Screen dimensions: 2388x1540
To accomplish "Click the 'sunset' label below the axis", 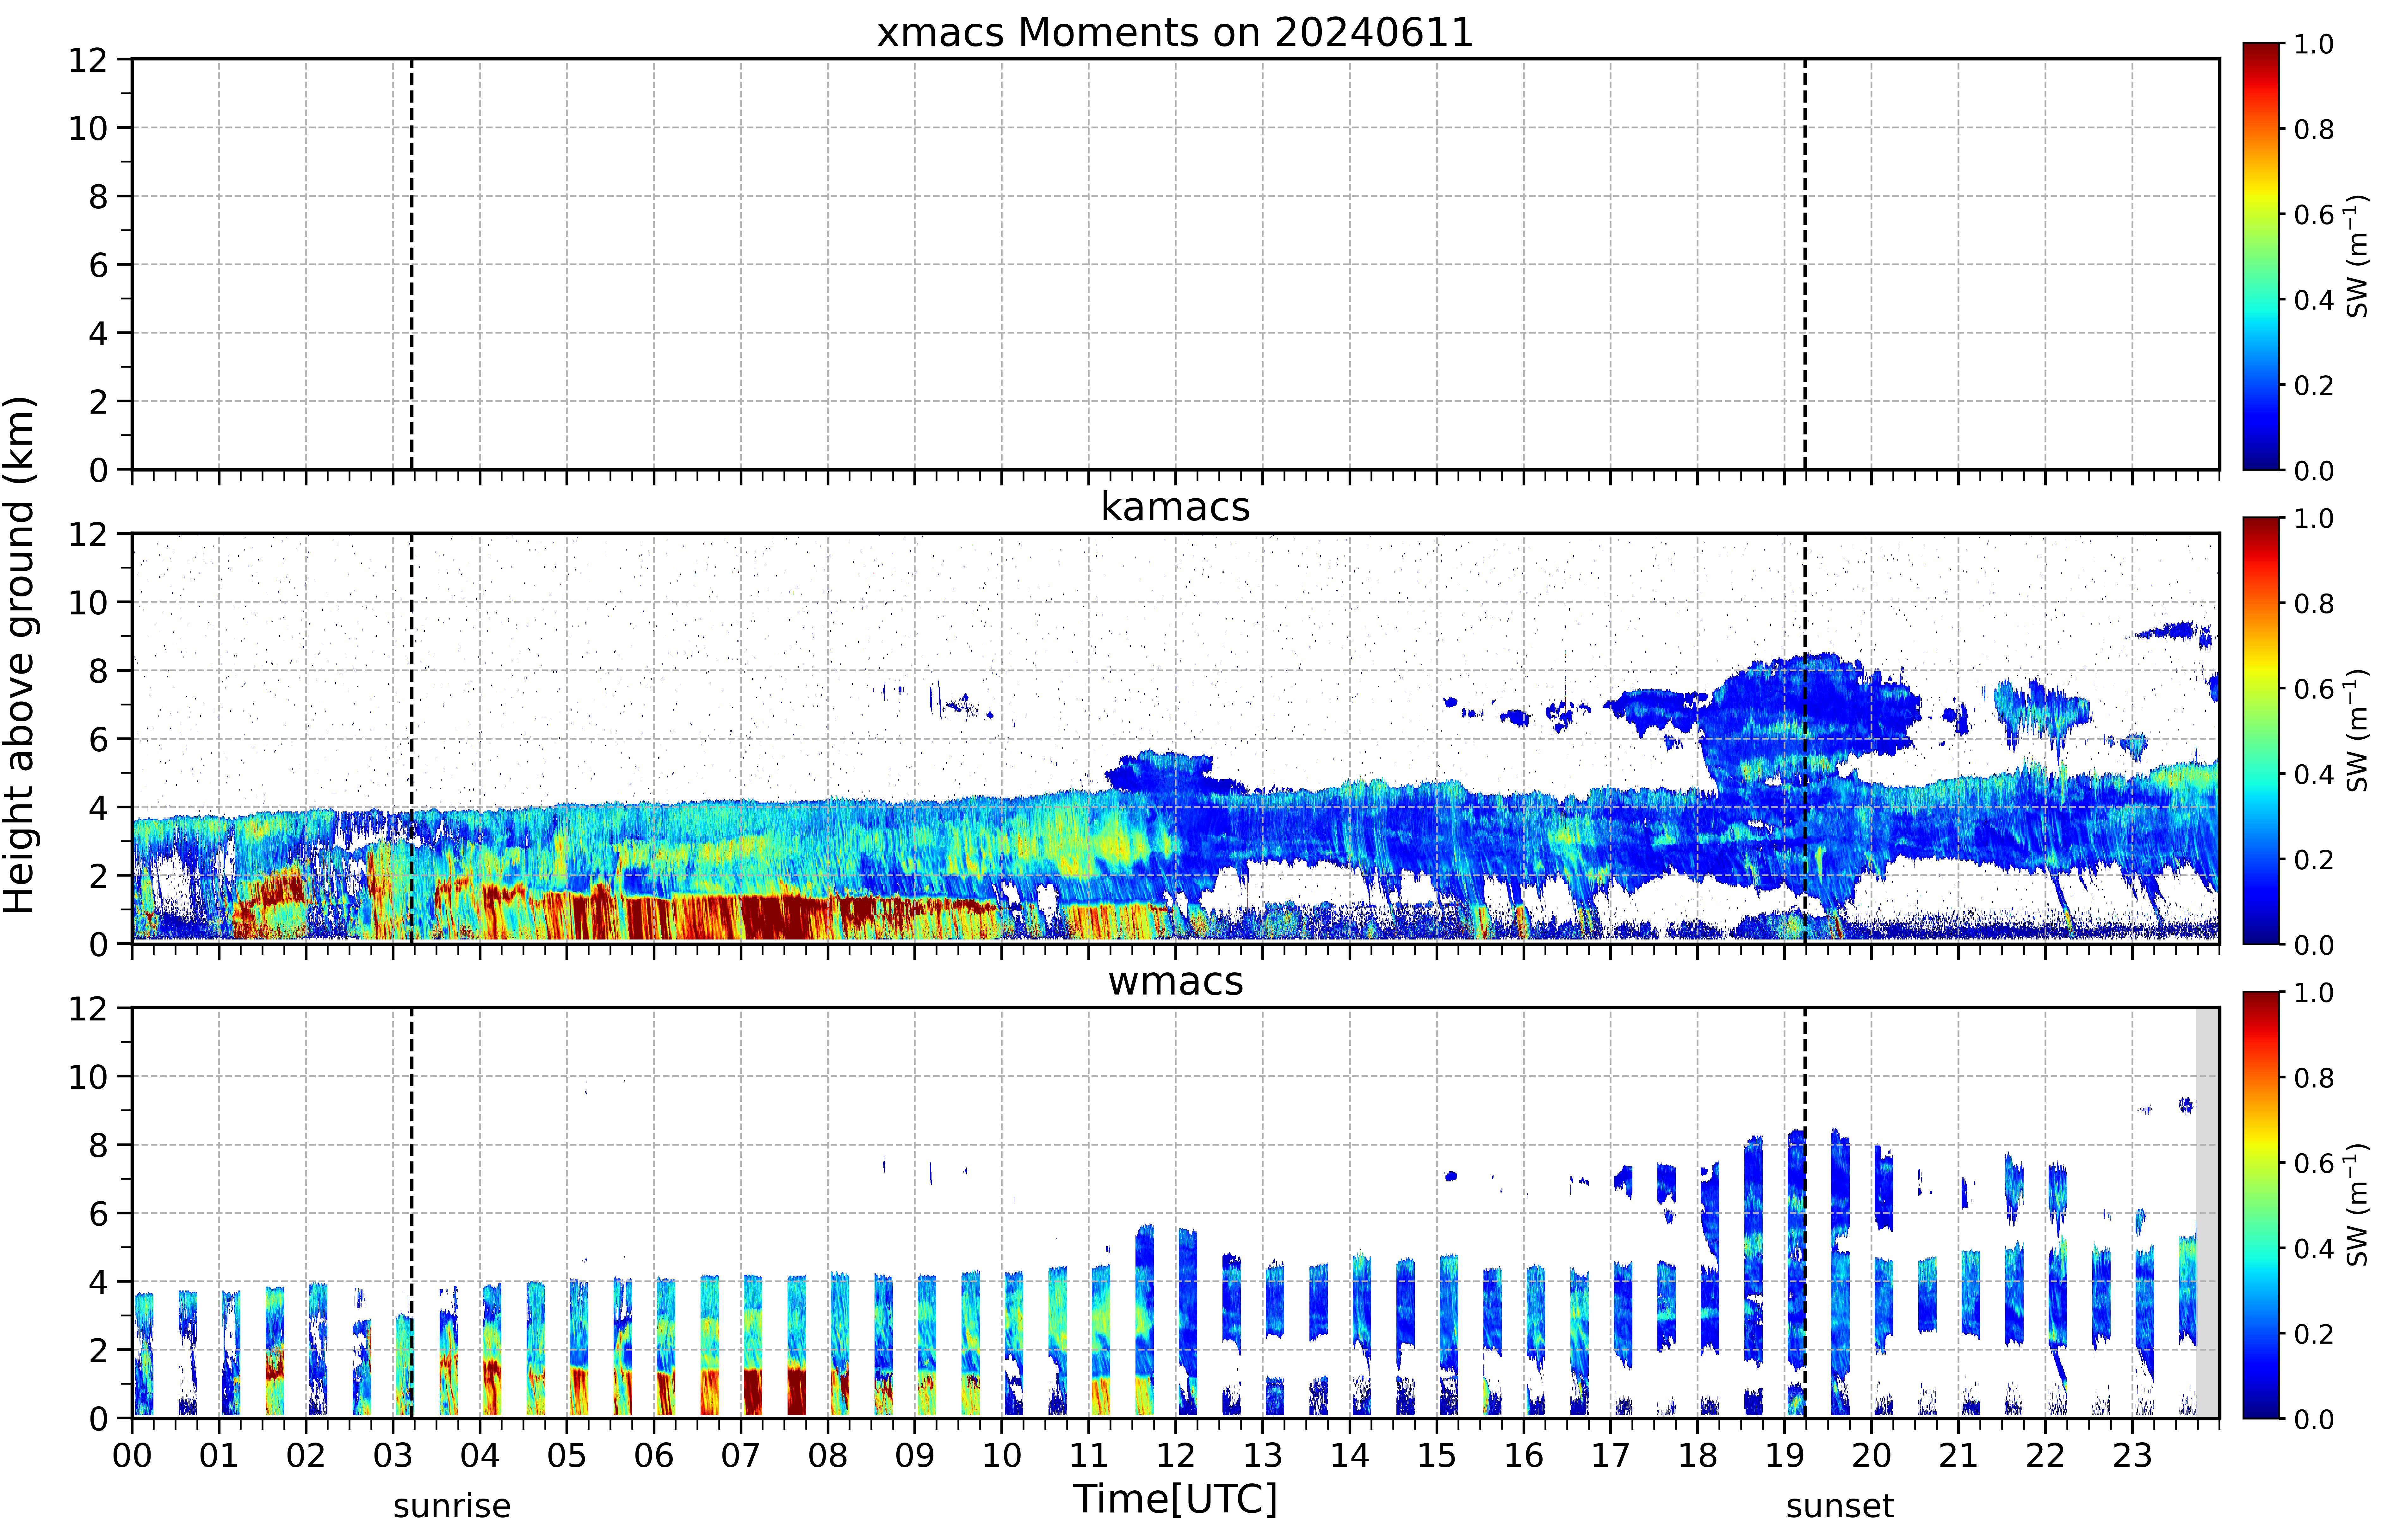I will tap(1840, 1506).
